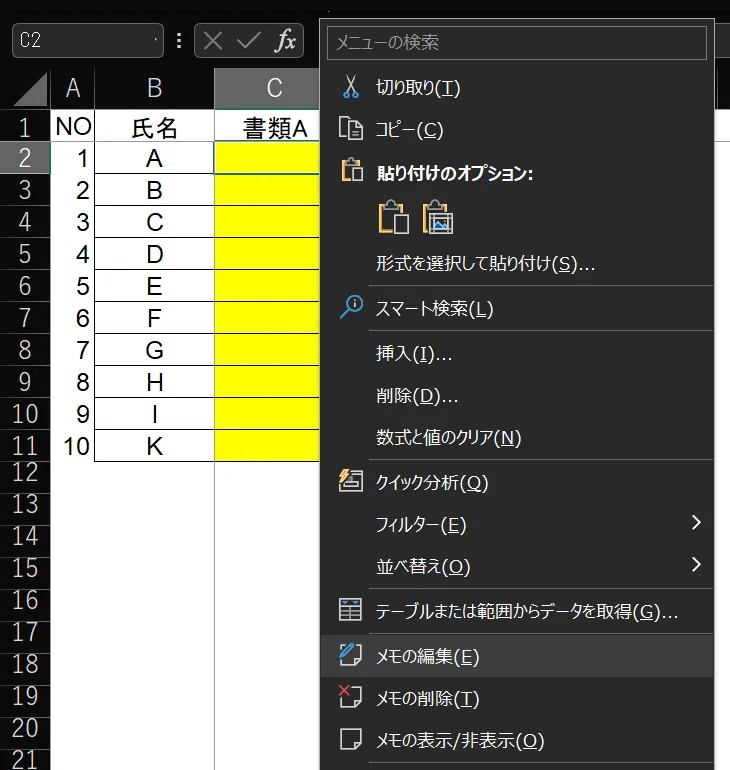Image resolution: width=730 pixels, height=770 pixels.
Task: Click the Quick Analysis lightning icon
Action: coord(351,481)
